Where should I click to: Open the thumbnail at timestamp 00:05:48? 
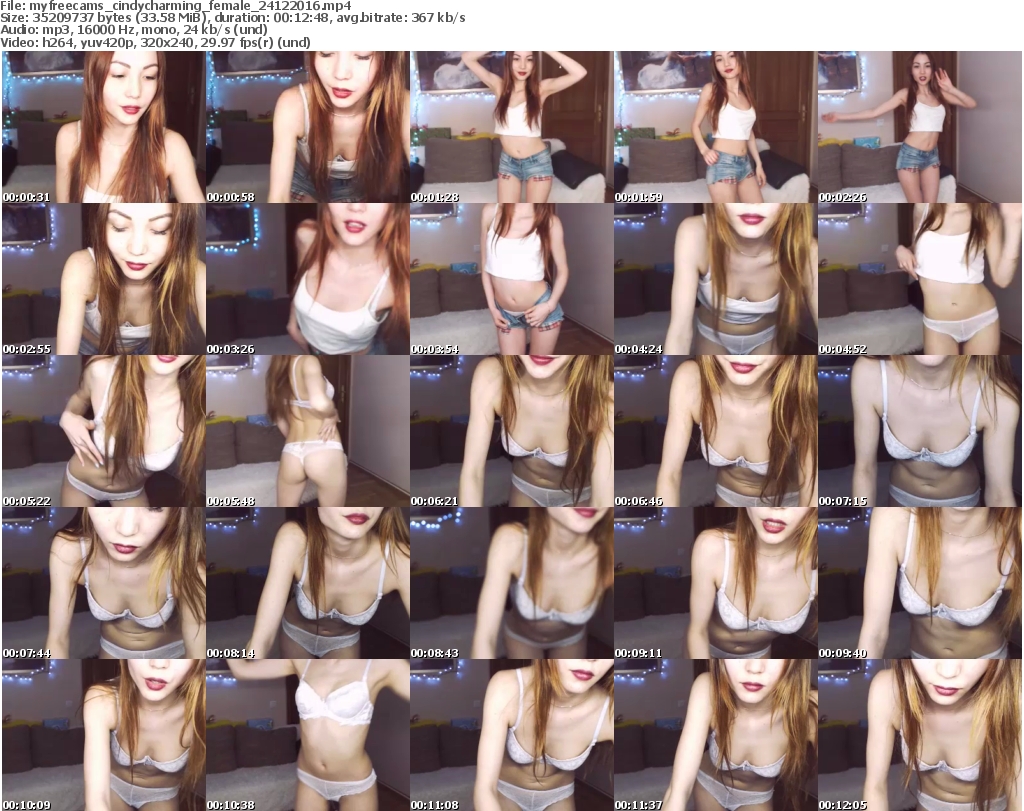(308, 431)
